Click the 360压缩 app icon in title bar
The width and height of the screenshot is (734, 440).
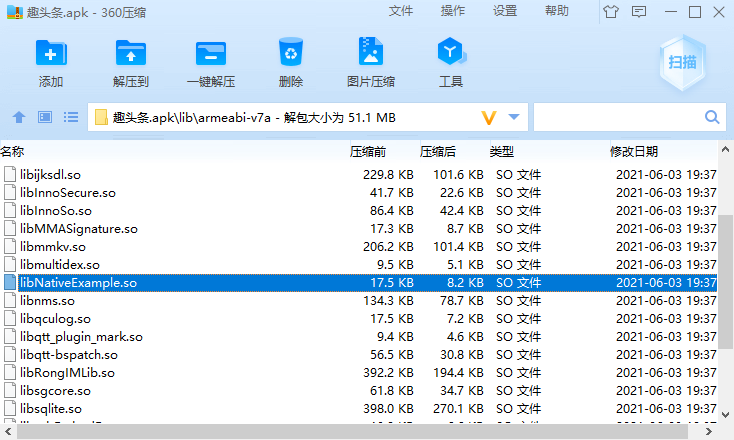pyautogui.click(x=14, y=12)
